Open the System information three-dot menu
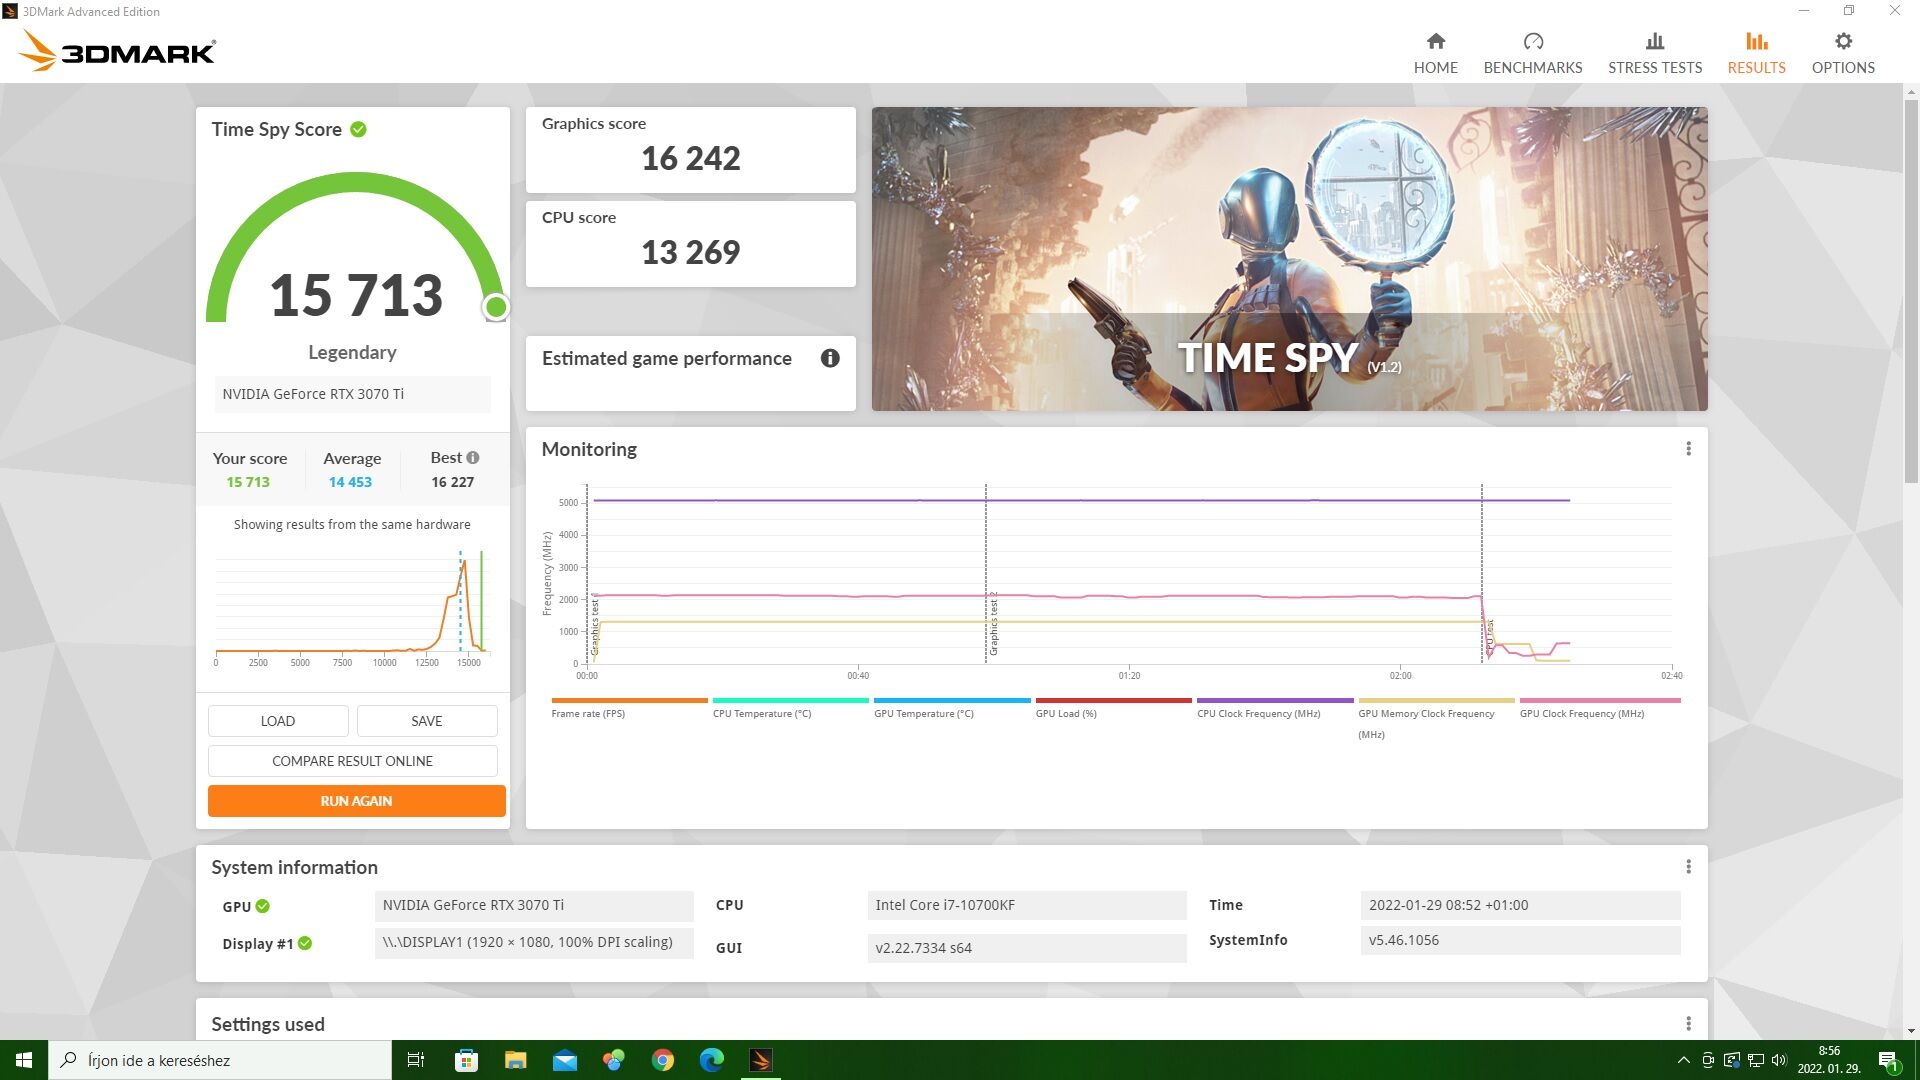Image resolution: width=1920 pixels, height=1080 pixels. coord(1688,867)
